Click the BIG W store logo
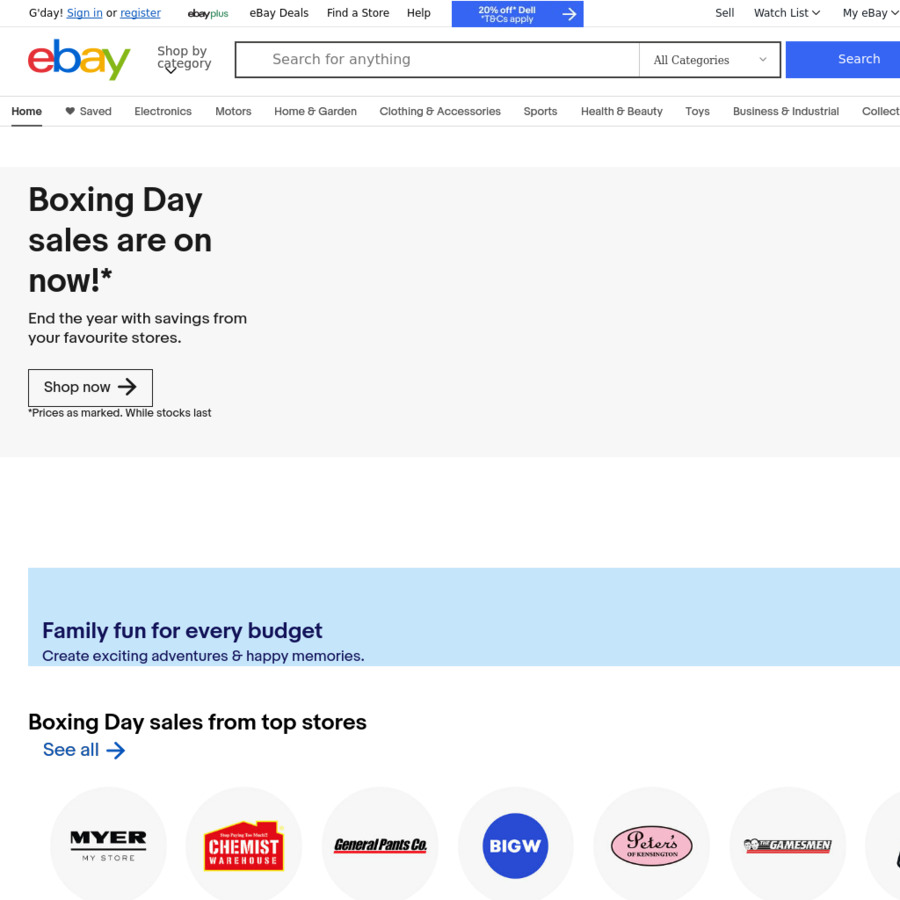Screen dimensions: 900x900 (x=516, y=843)
